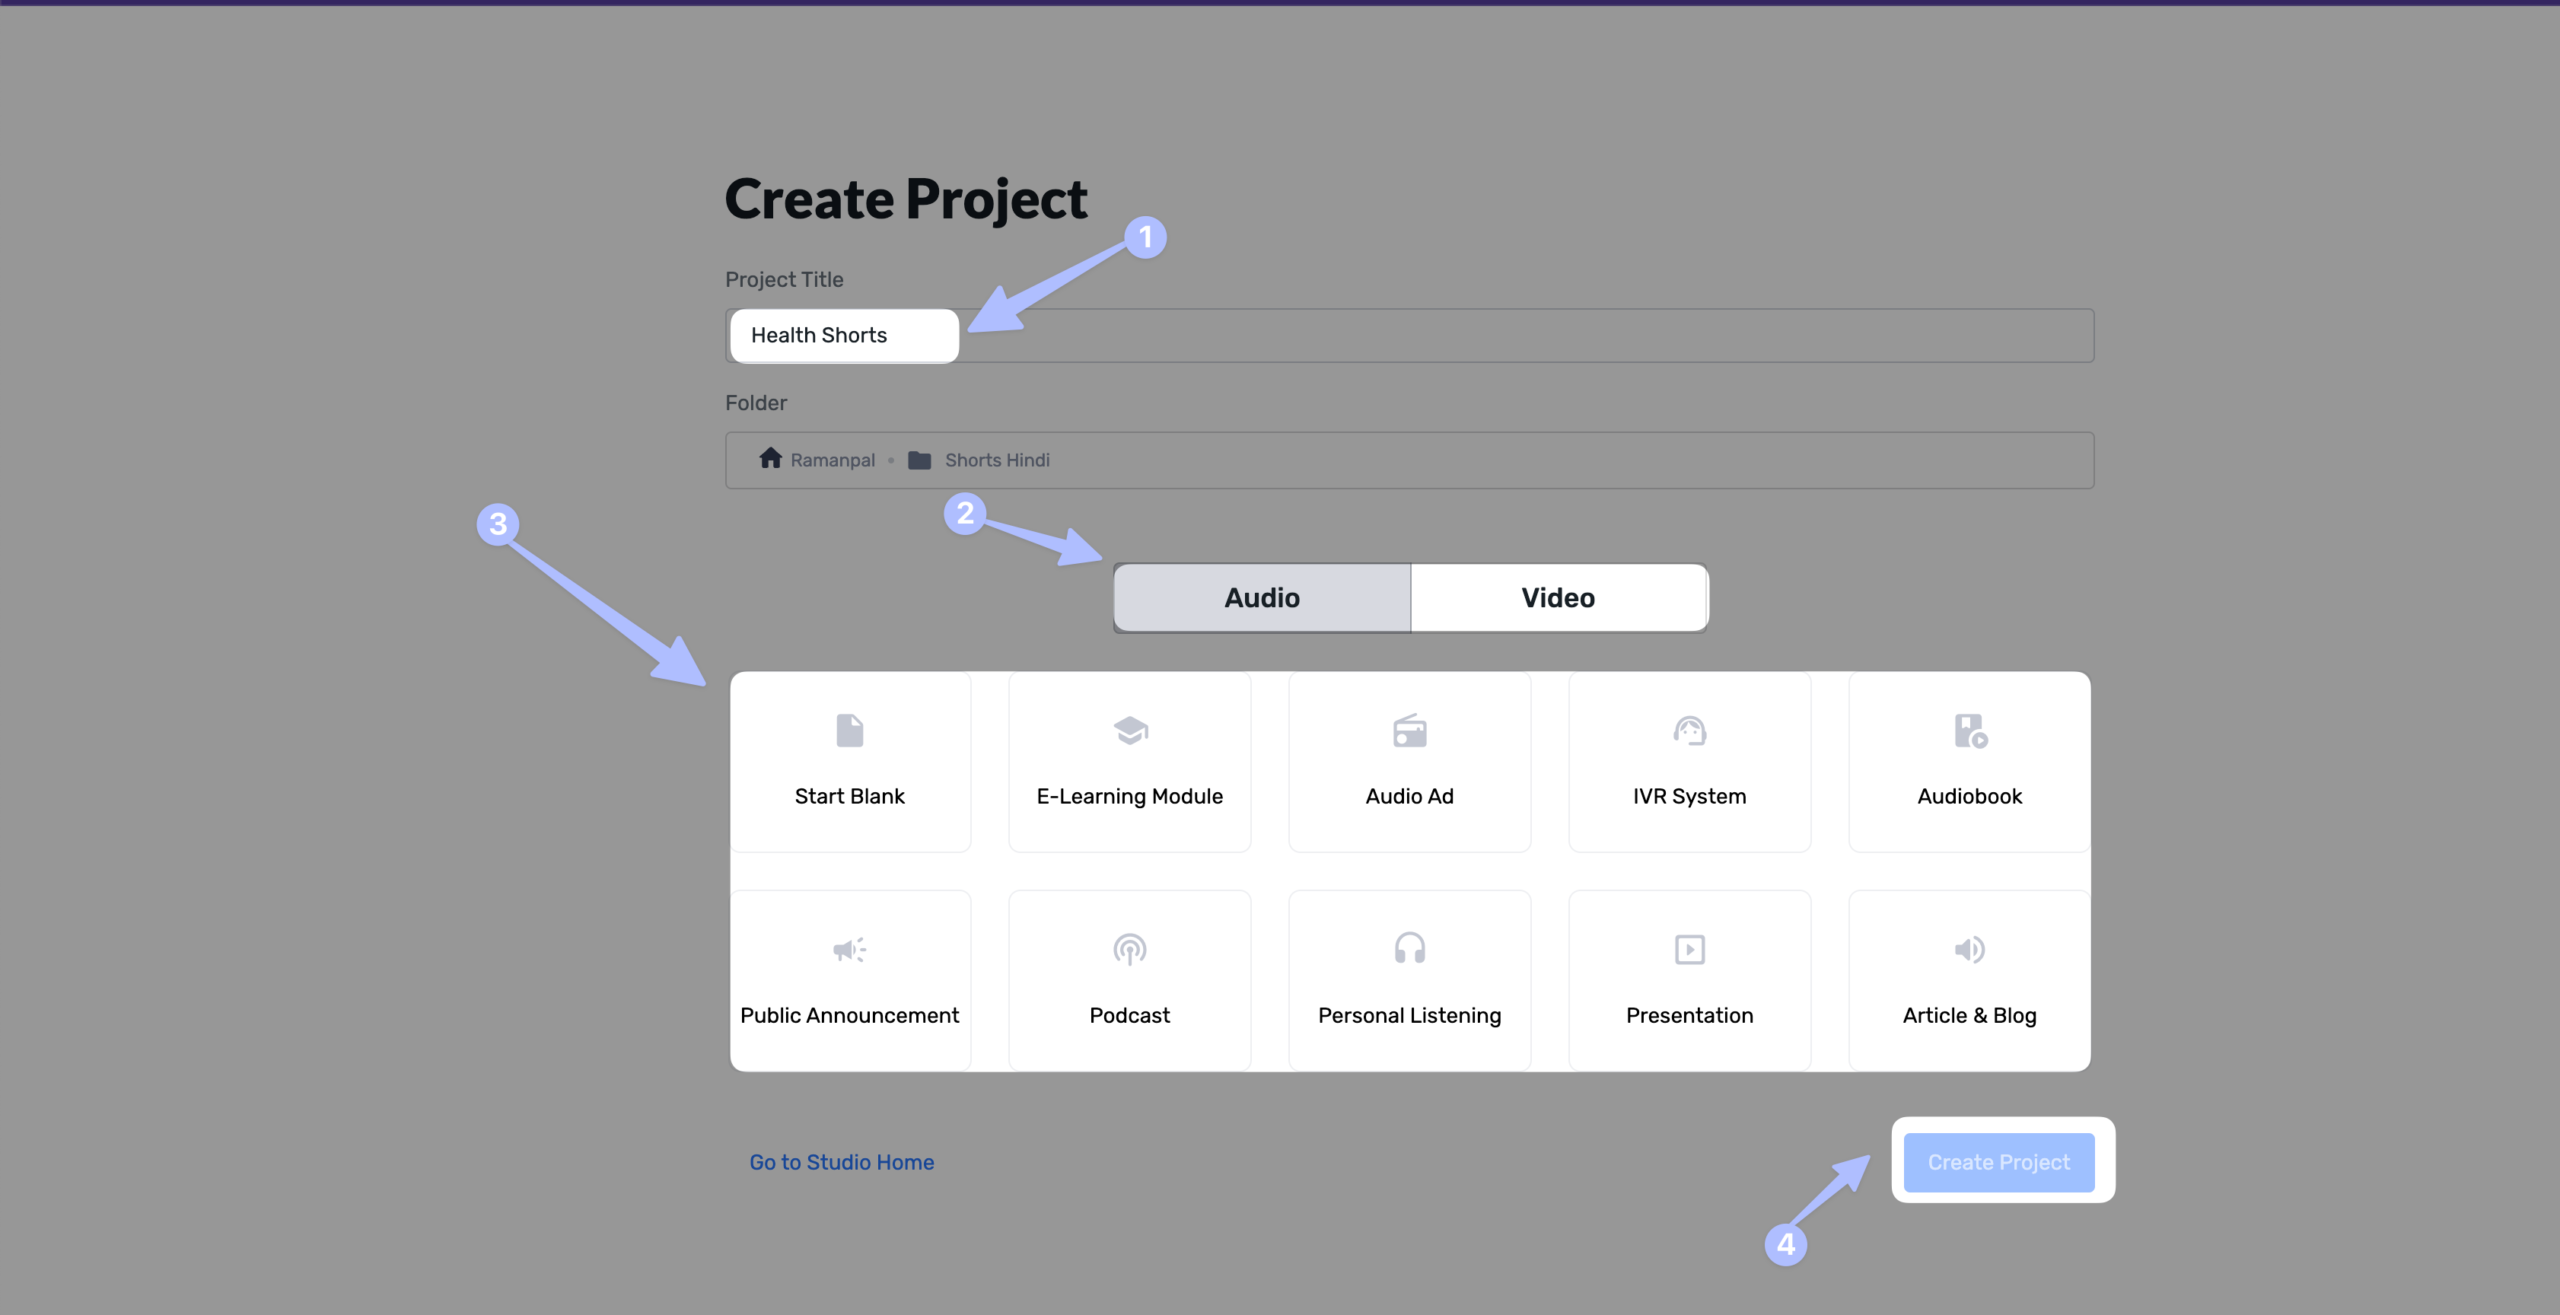Click the Audiobook template label
The width and height of the screenshot is (2560, 1315).
click(x=1969, y=796)
